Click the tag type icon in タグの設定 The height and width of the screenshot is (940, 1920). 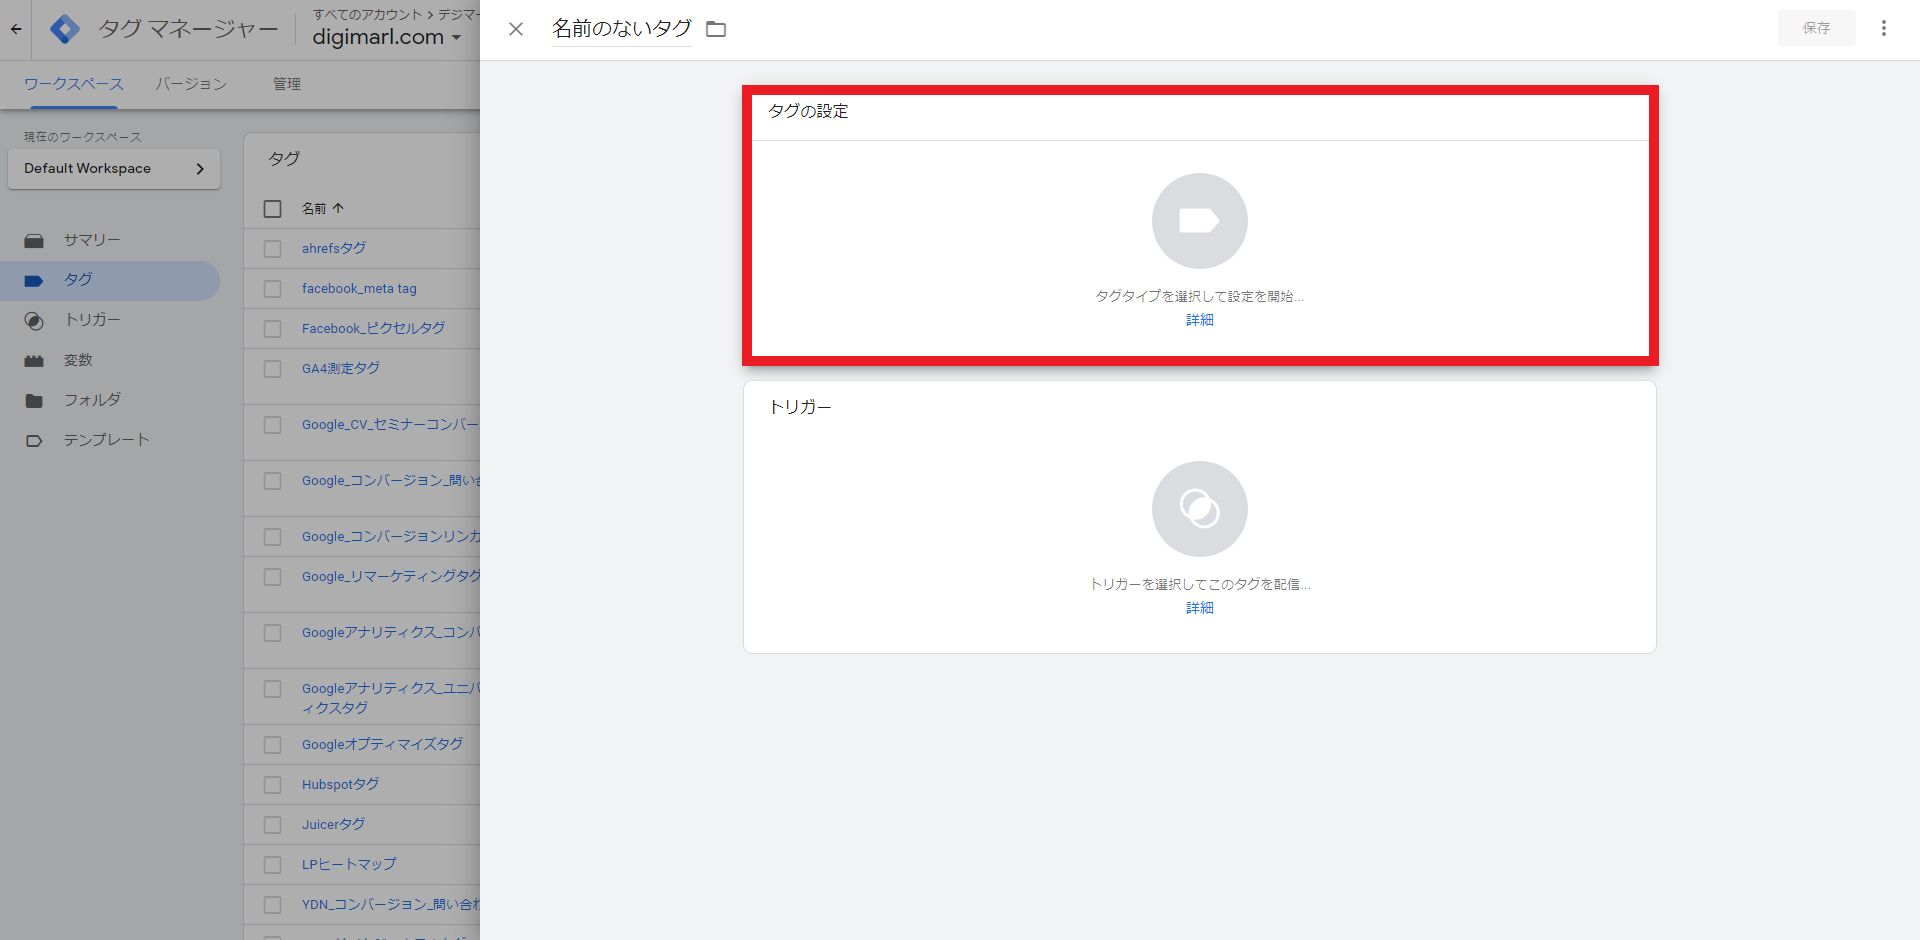1200,221
